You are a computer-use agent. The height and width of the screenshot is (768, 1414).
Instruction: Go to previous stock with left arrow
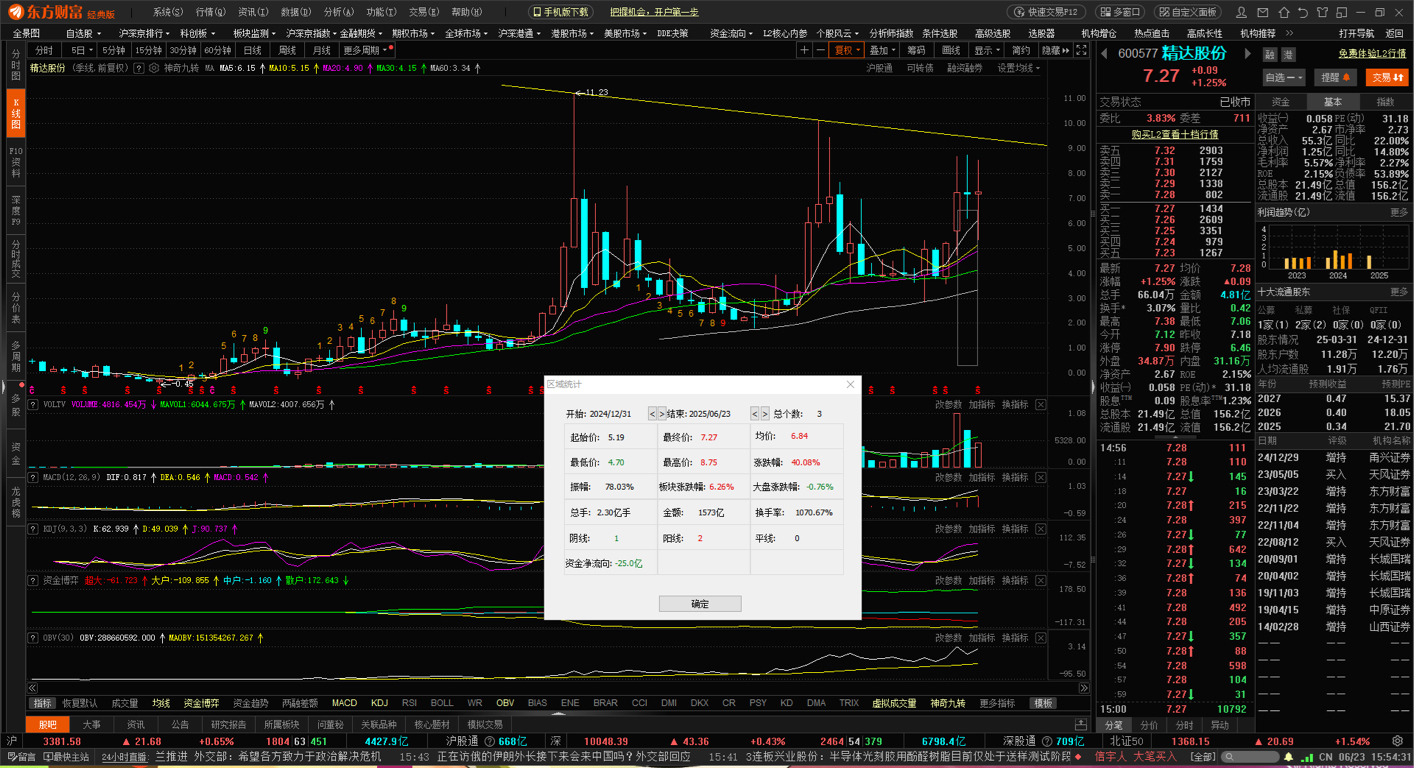(x=1104, y=53)
